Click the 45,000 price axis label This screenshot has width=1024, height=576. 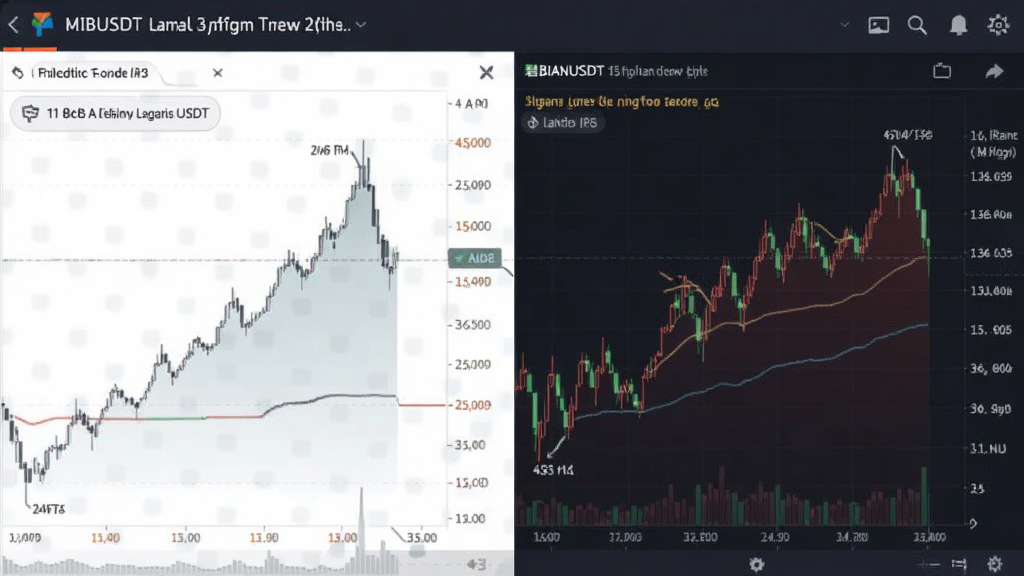point(472,143)
